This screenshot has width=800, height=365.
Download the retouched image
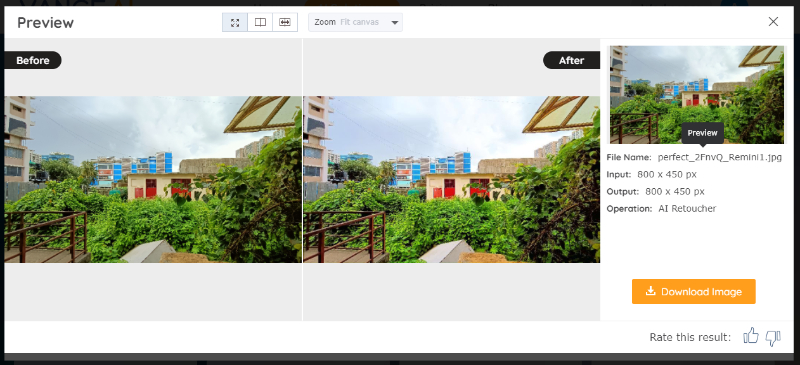(x=693, y=291)
